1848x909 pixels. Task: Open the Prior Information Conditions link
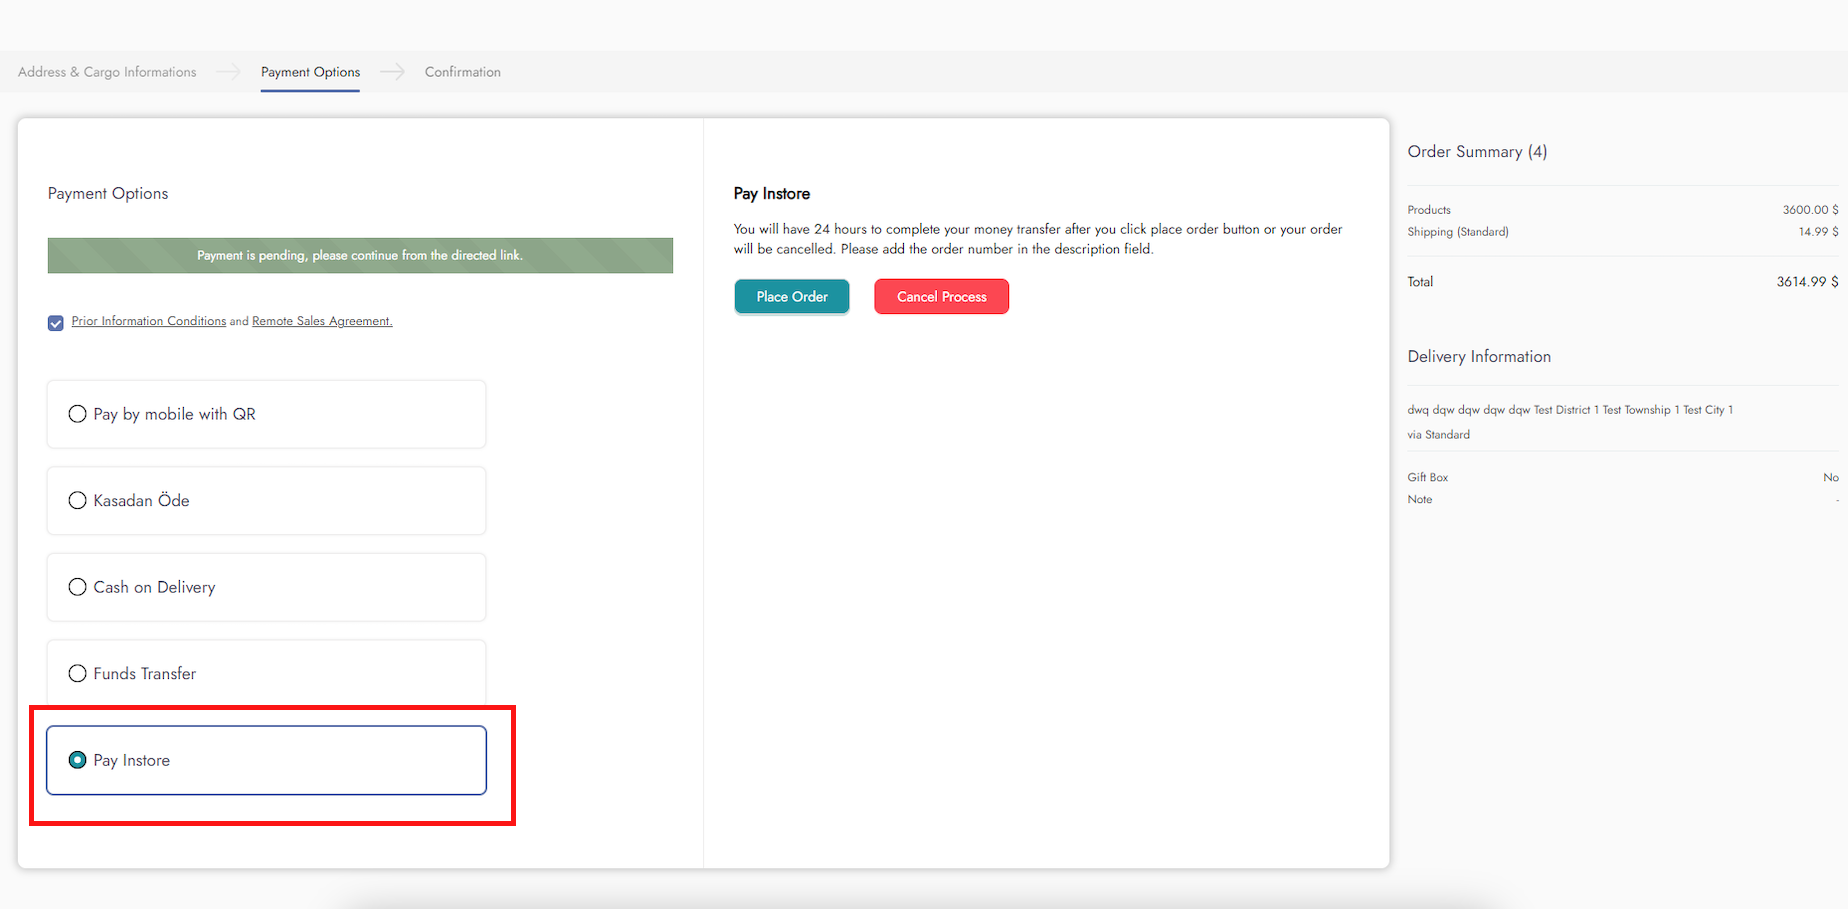click(148, 321)
